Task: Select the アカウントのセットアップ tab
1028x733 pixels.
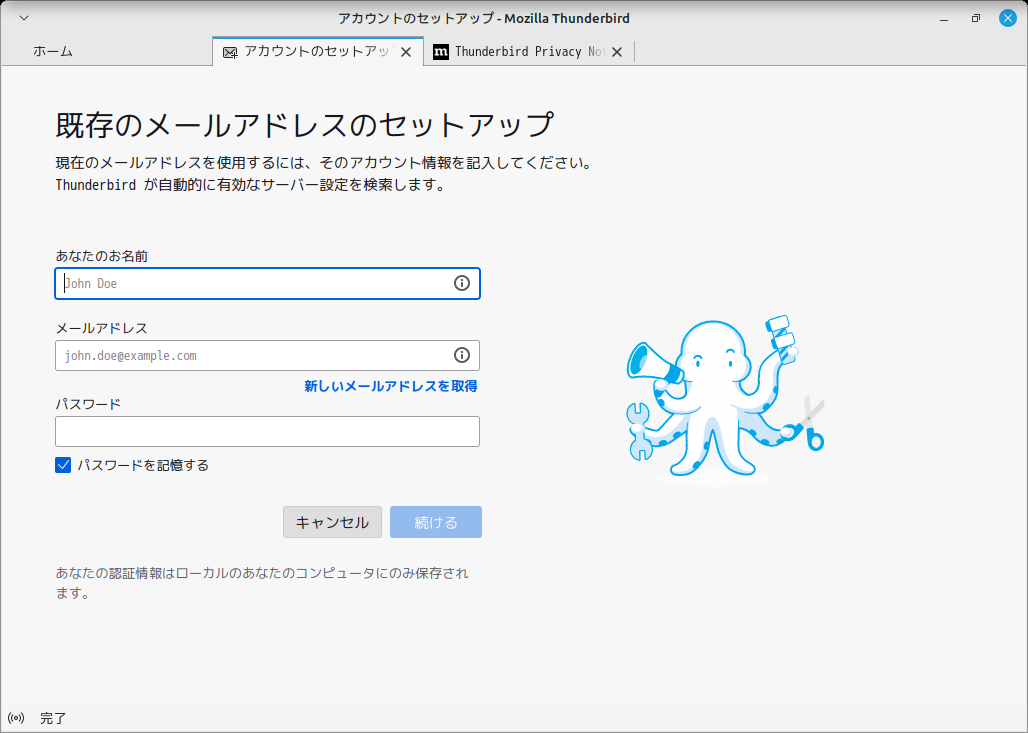Action: point(318,51)
